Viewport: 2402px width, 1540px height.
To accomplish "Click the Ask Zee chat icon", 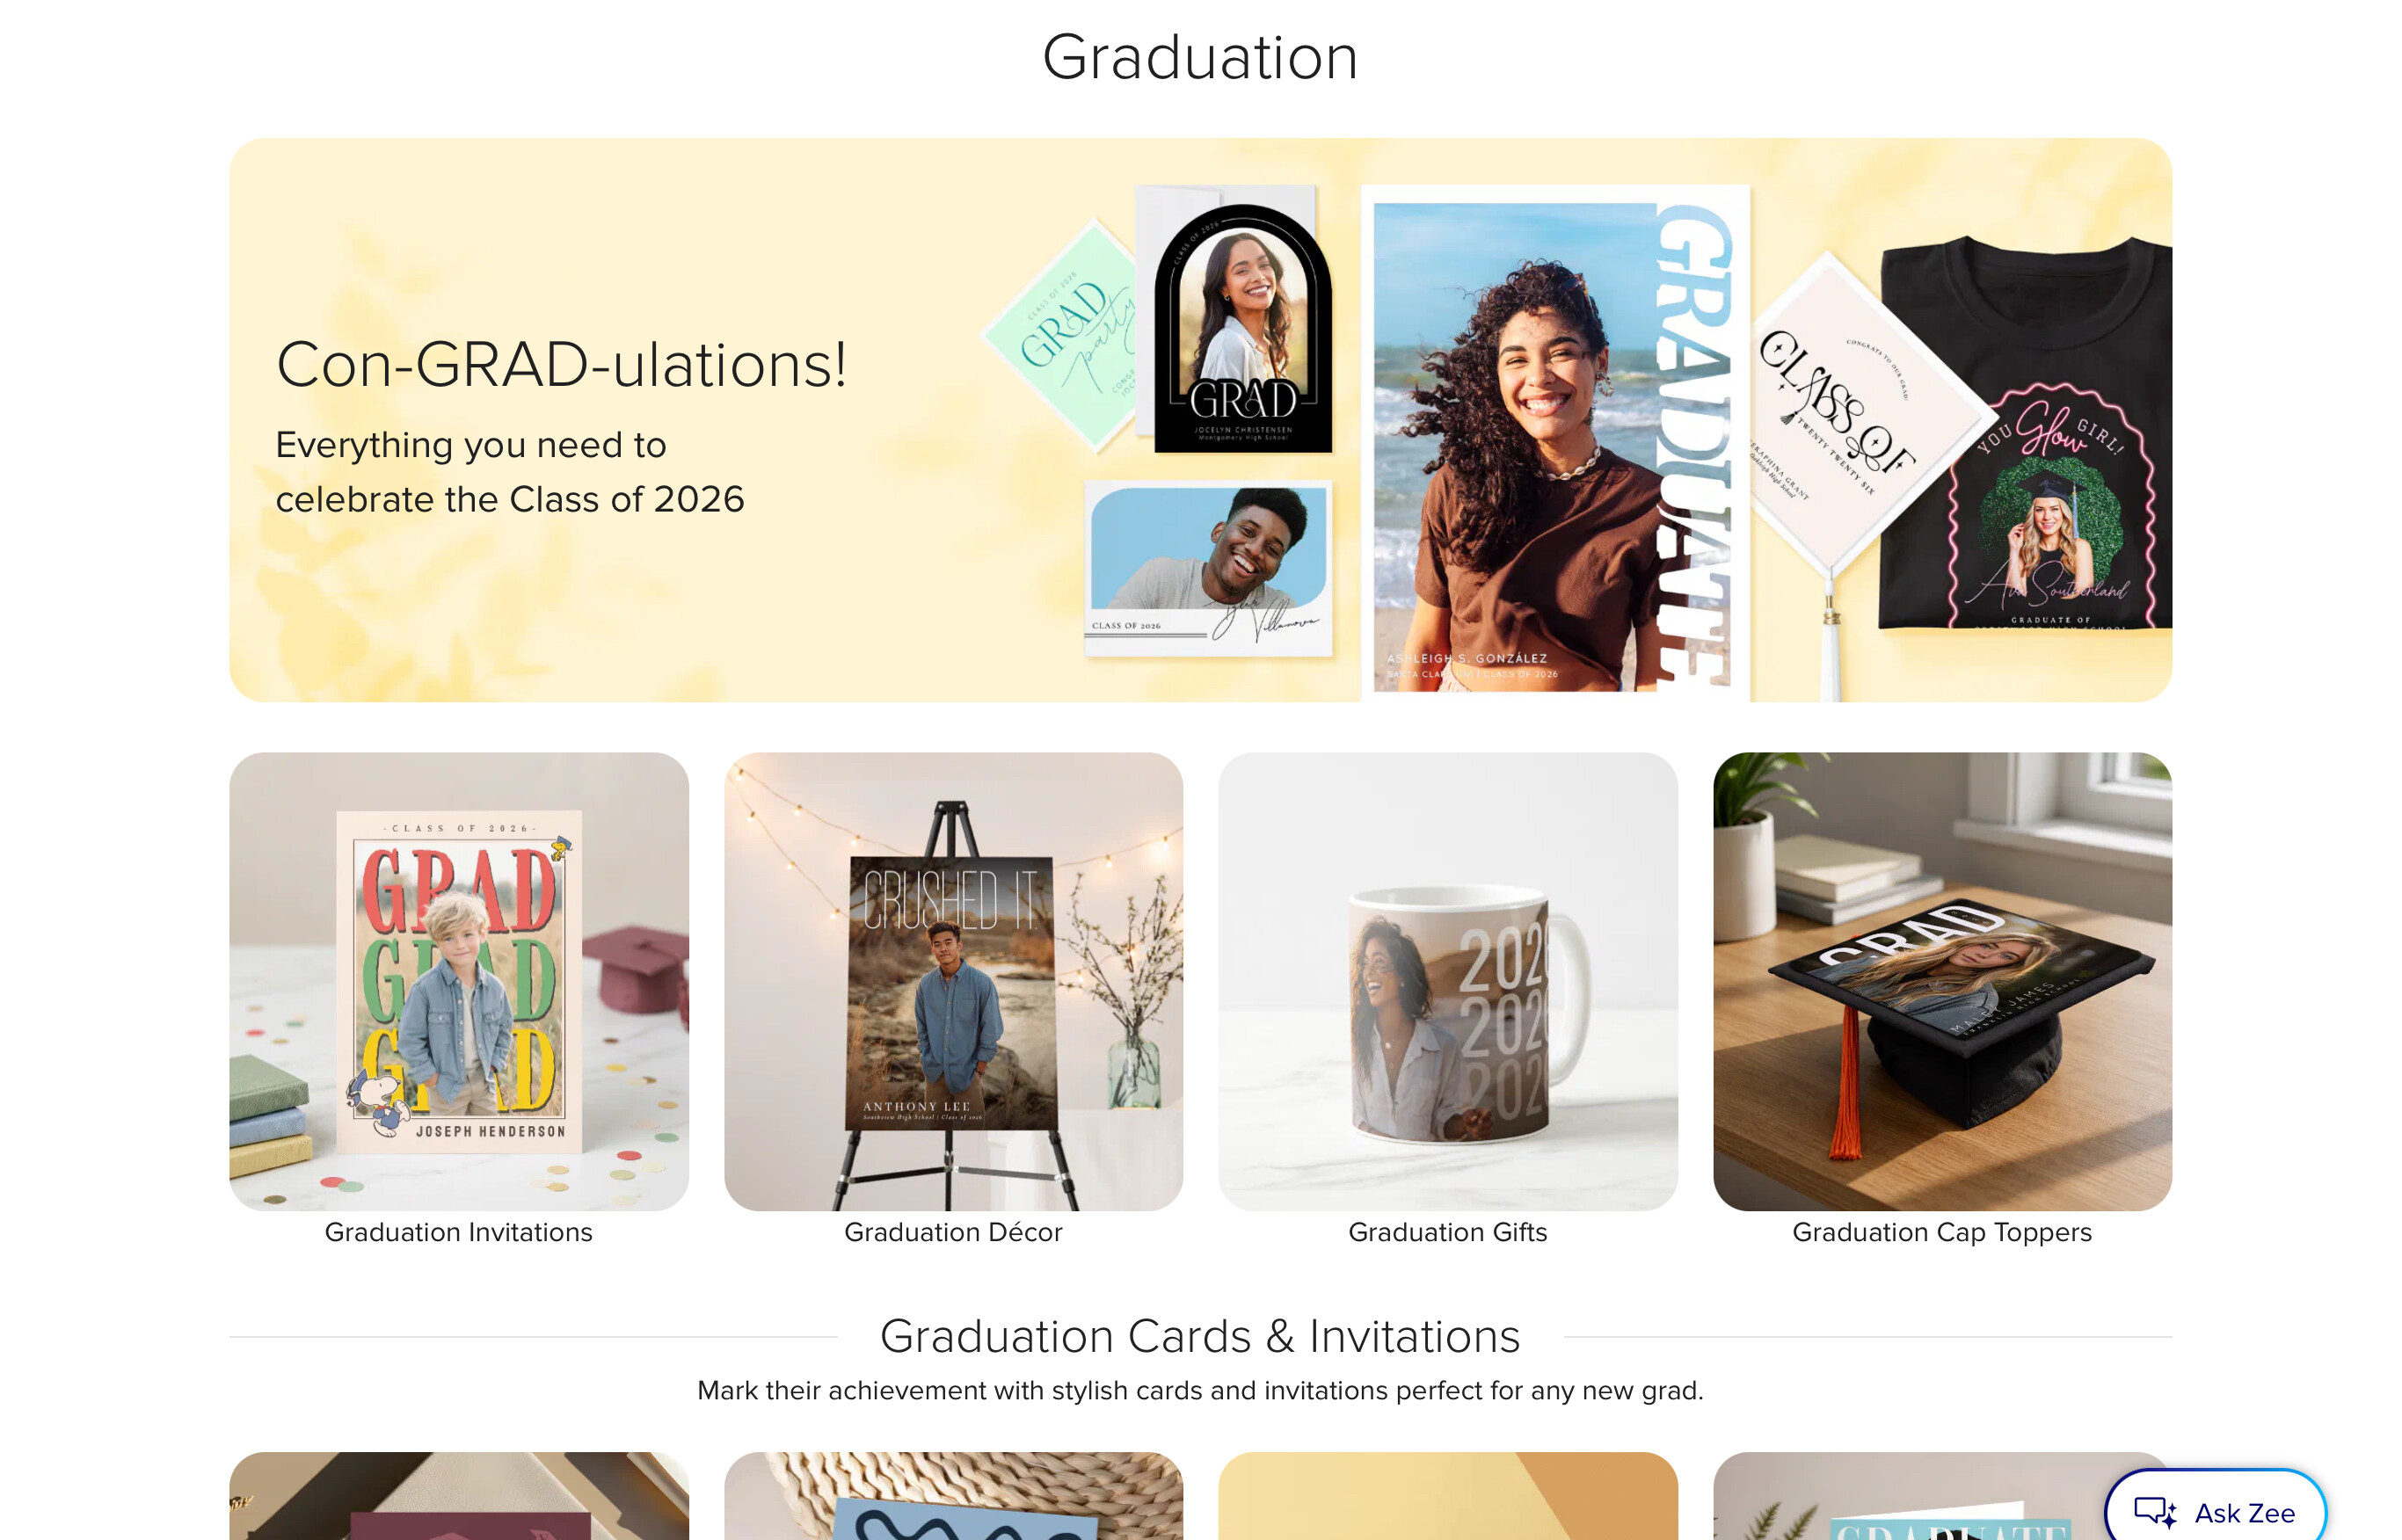I will (x=2154, y=1512).
